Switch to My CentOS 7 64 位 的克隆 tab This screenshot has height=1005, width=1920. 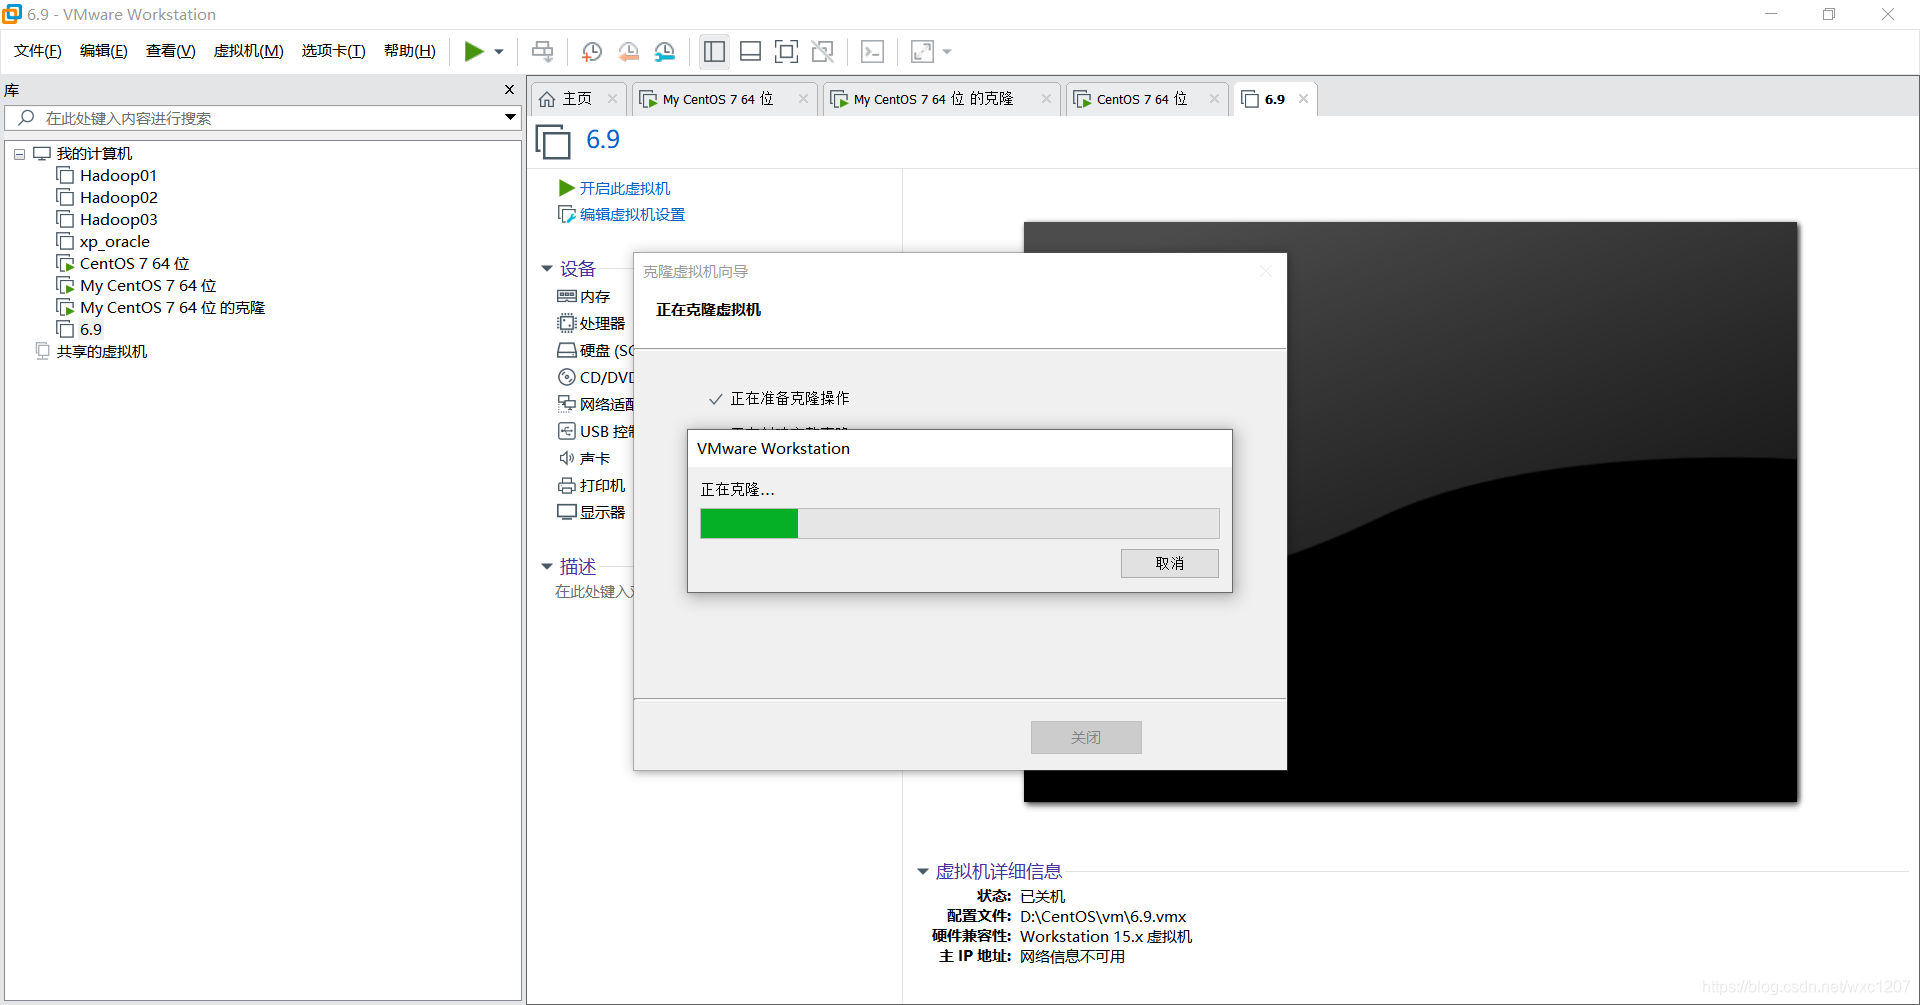pos(933,98)
